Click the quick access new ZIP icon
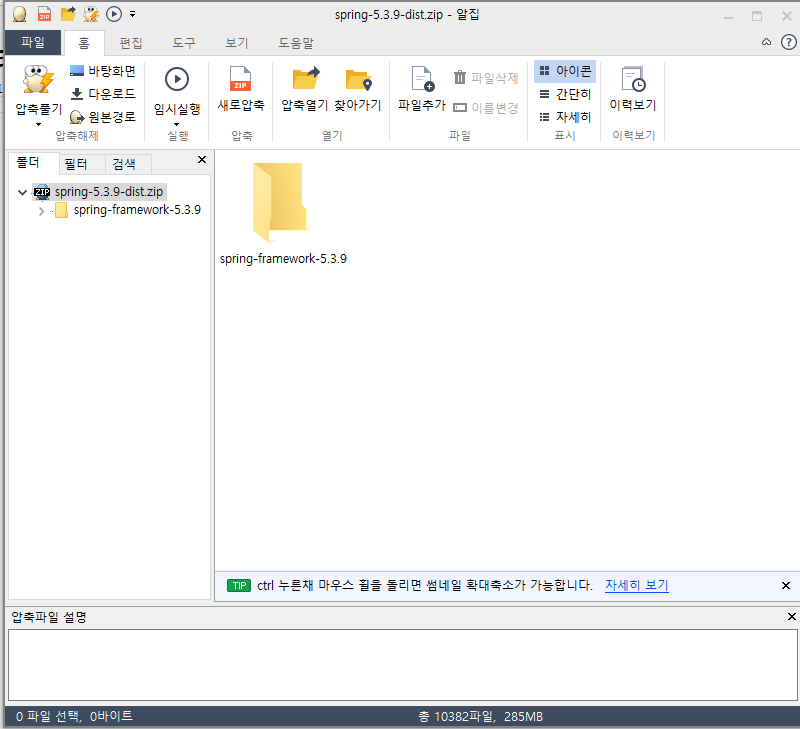 (45, 14)
